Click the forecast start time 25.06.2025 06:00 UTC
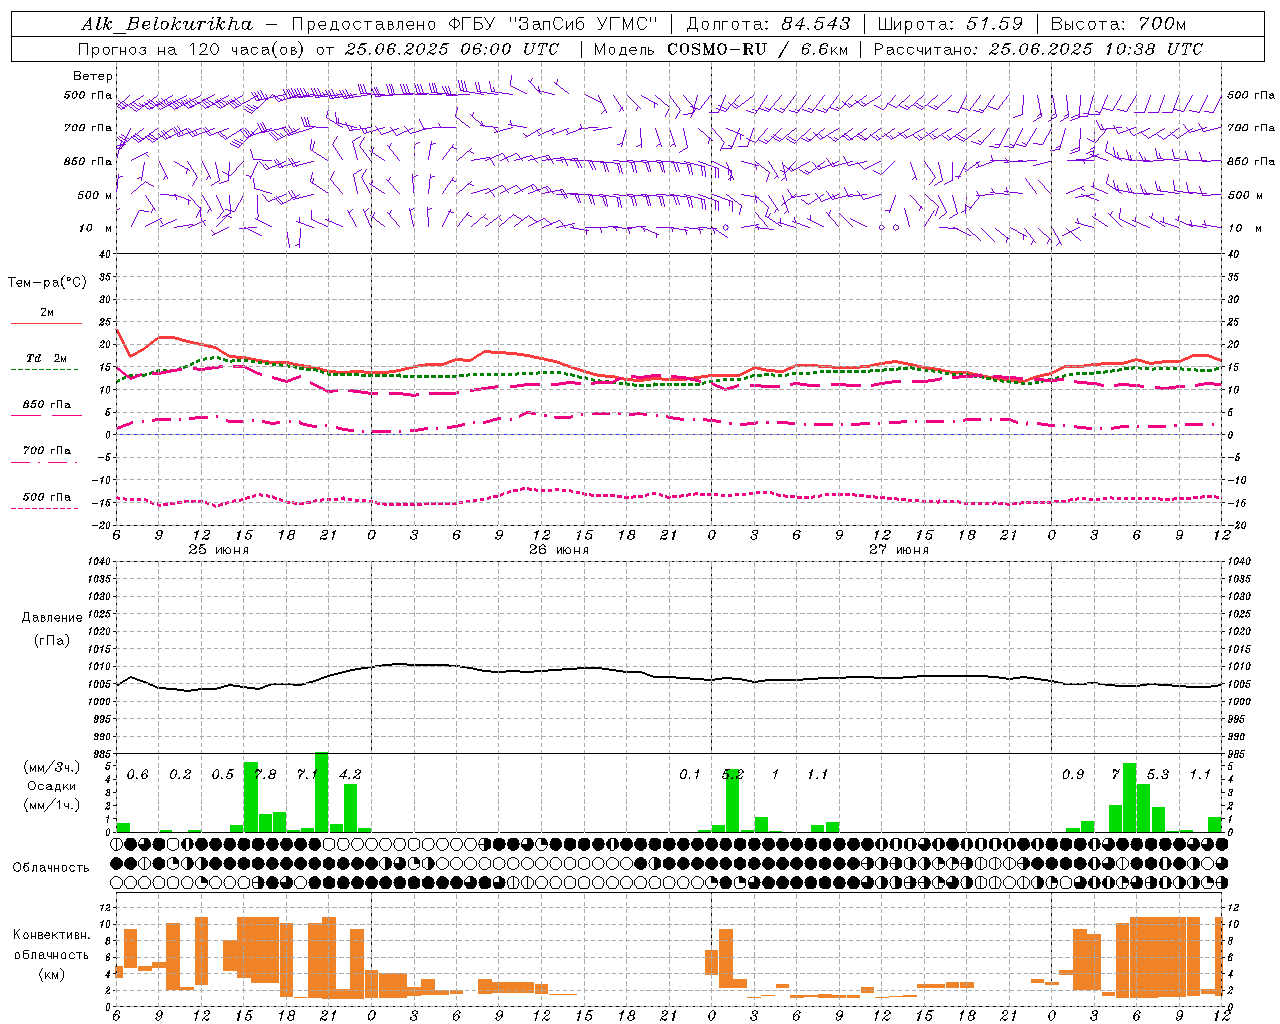Viewport: 1280px width, 1024px height. [452, 49]
